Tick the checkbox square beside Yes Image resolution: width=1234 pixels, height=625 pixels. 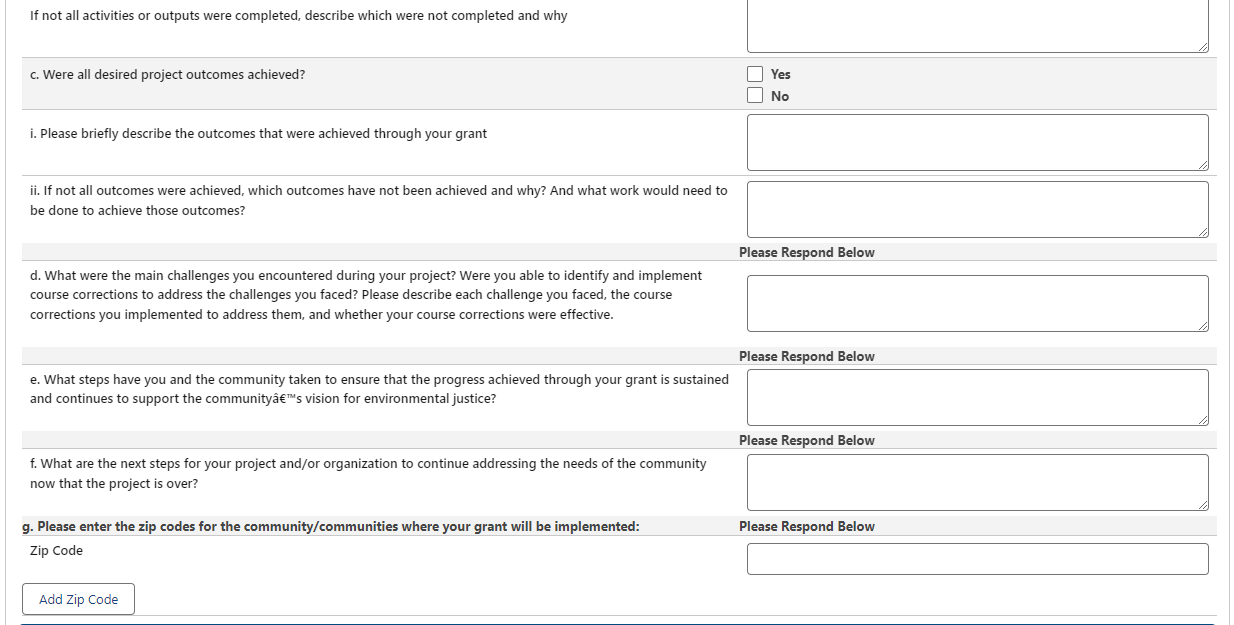[x=755, y=74]
